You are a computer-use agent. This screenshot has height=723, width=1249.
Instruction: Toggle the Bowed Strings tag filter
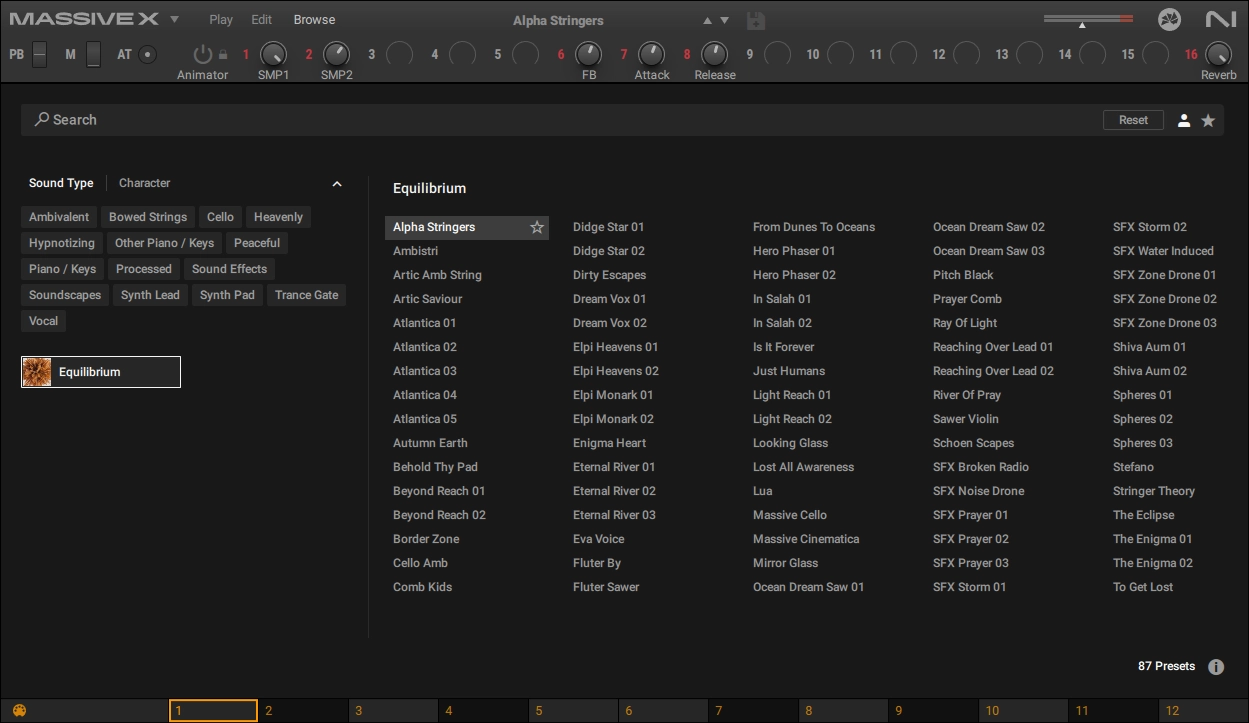click(148, 217)
